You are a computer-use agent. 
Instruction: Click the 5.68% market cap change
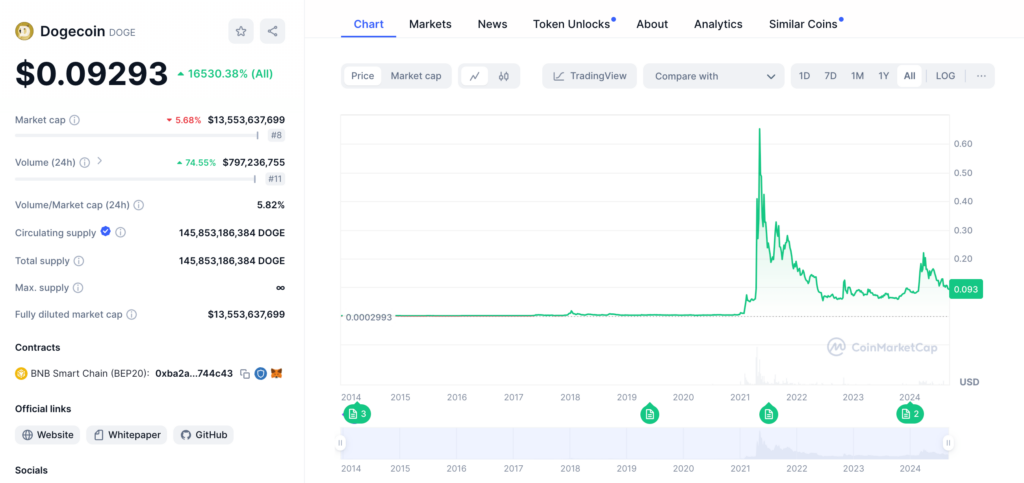pyautogui.click(x=188, y=120)
